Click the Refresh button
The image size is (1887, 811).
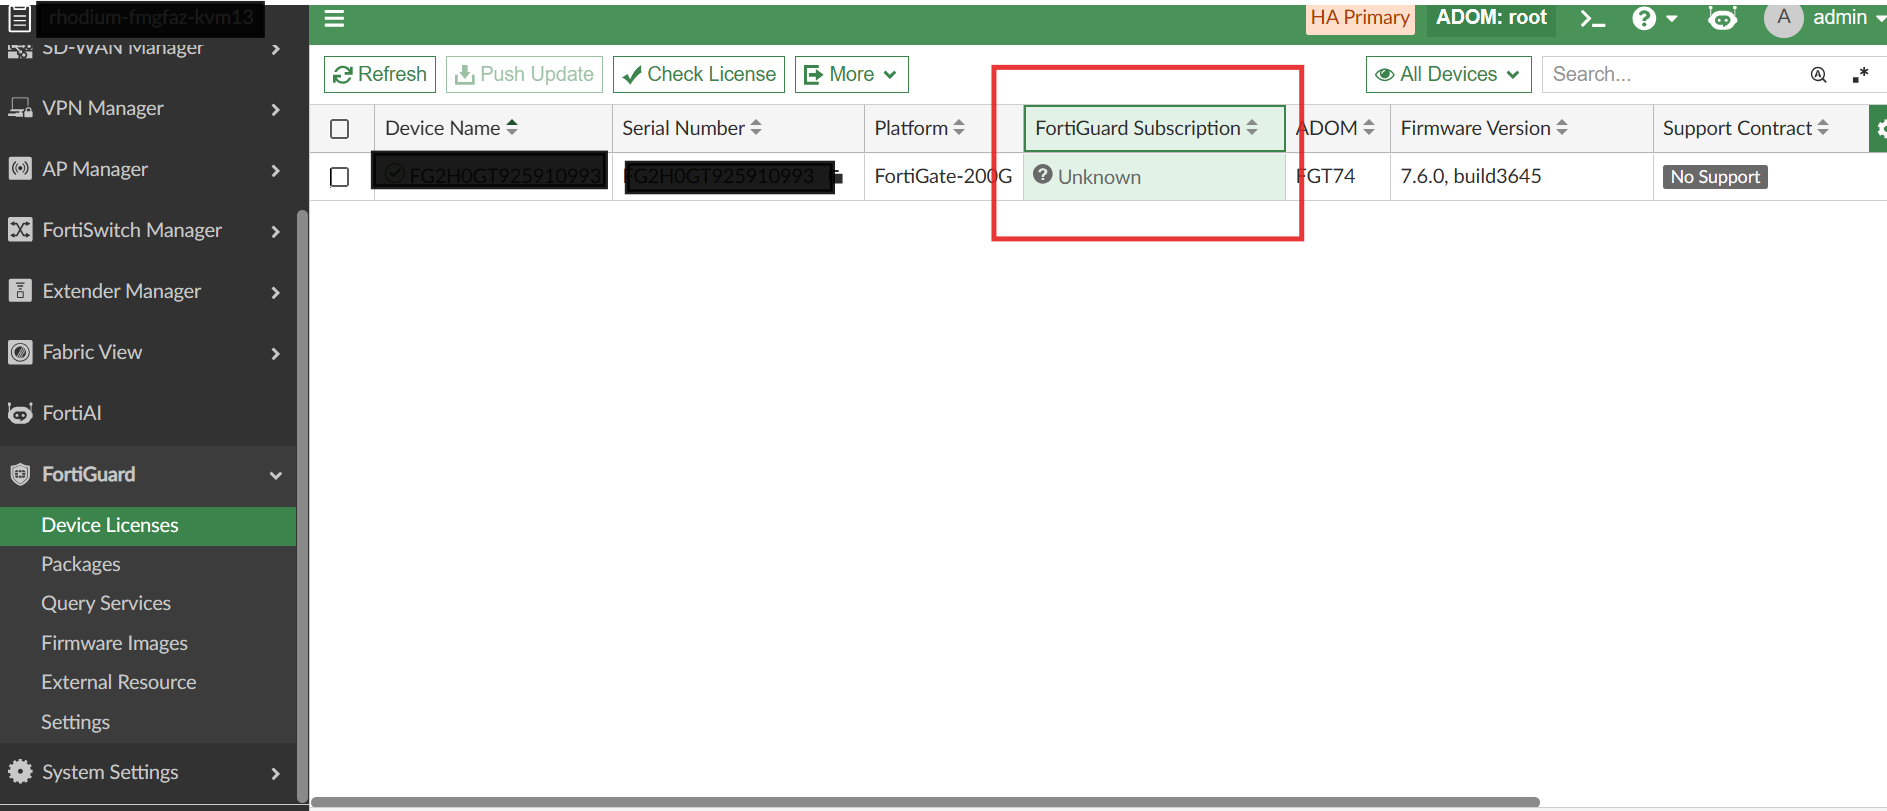point(380,74)
